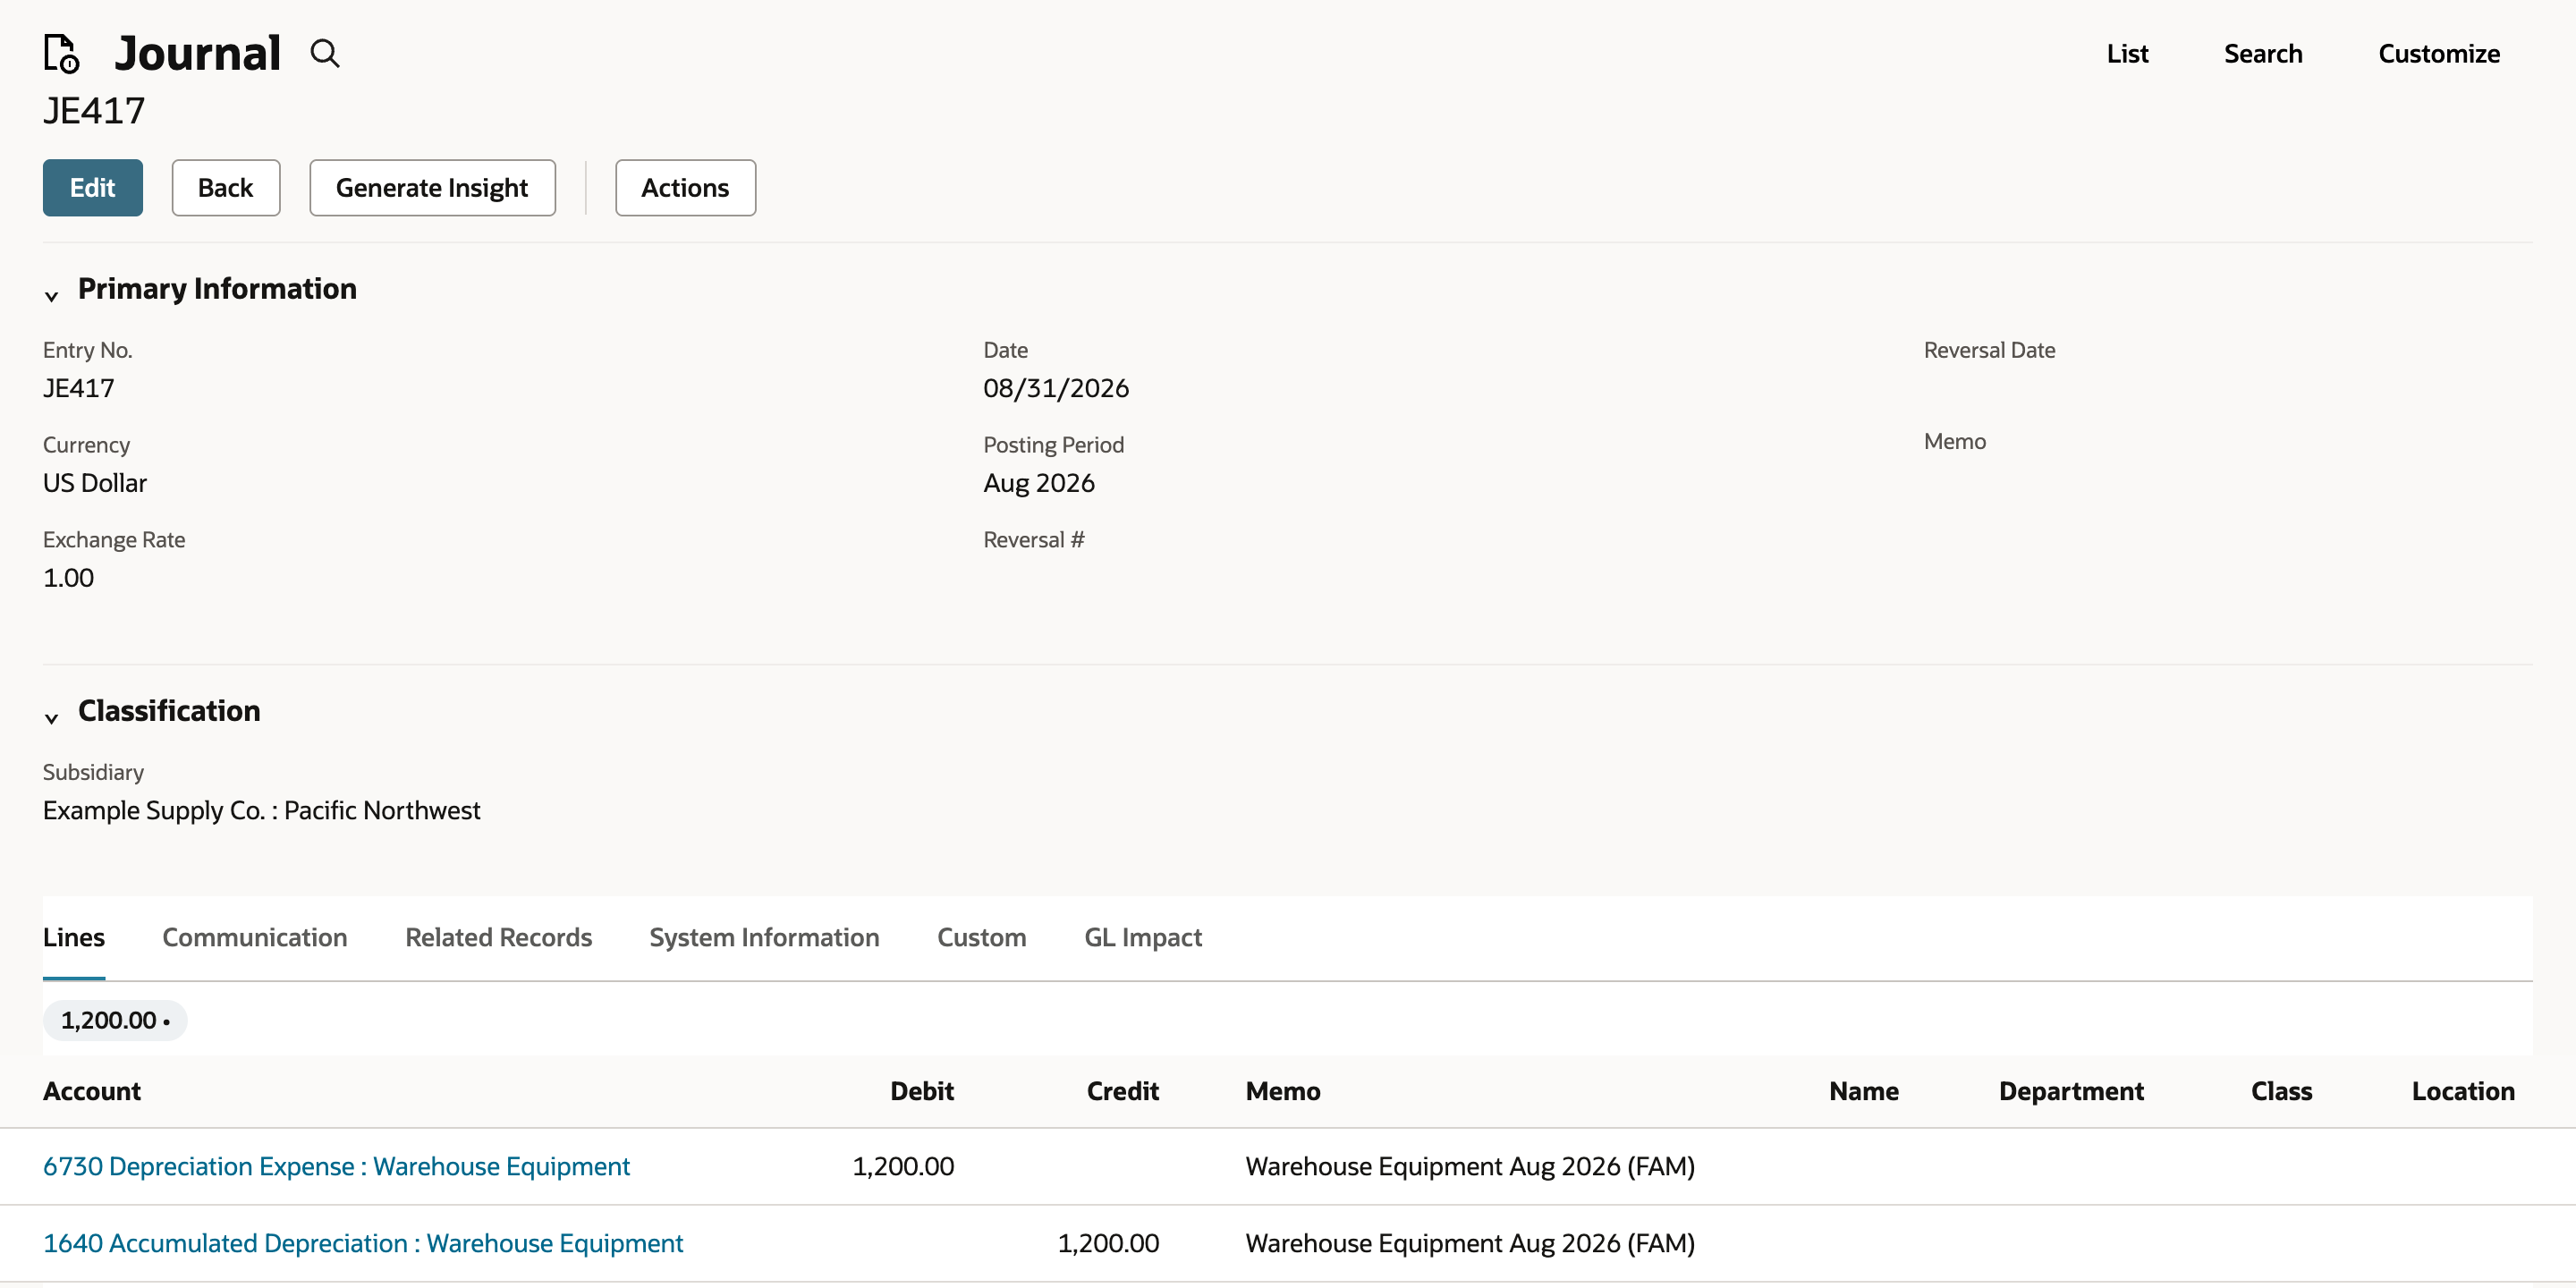Select the Lines tab
This screenshot has width=2576, height=1288.
click(74, 937)
